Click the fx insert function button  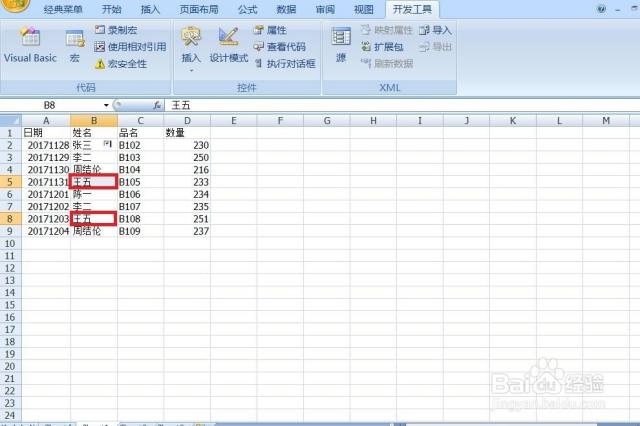tap(156, 105)
